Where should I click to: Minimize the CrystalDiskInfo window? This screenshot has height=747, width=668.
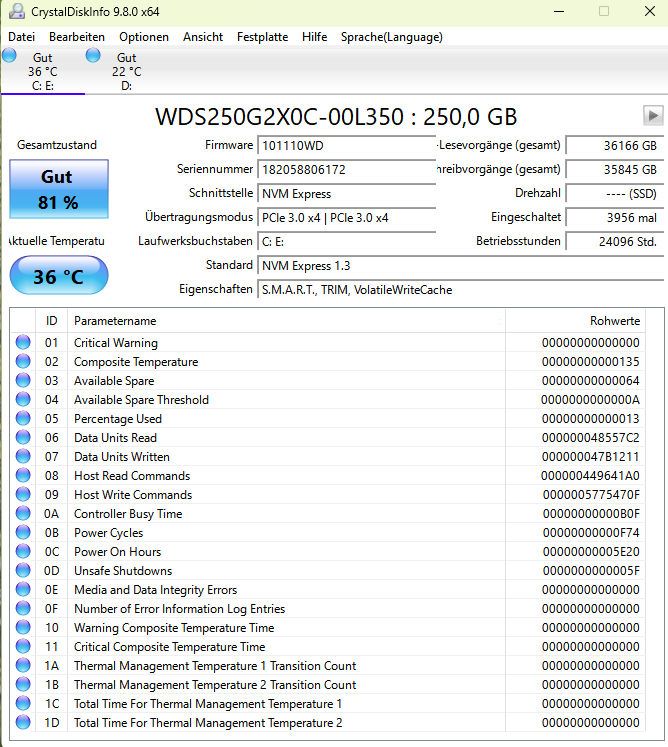pyautogui.click(x=559, y=11)
